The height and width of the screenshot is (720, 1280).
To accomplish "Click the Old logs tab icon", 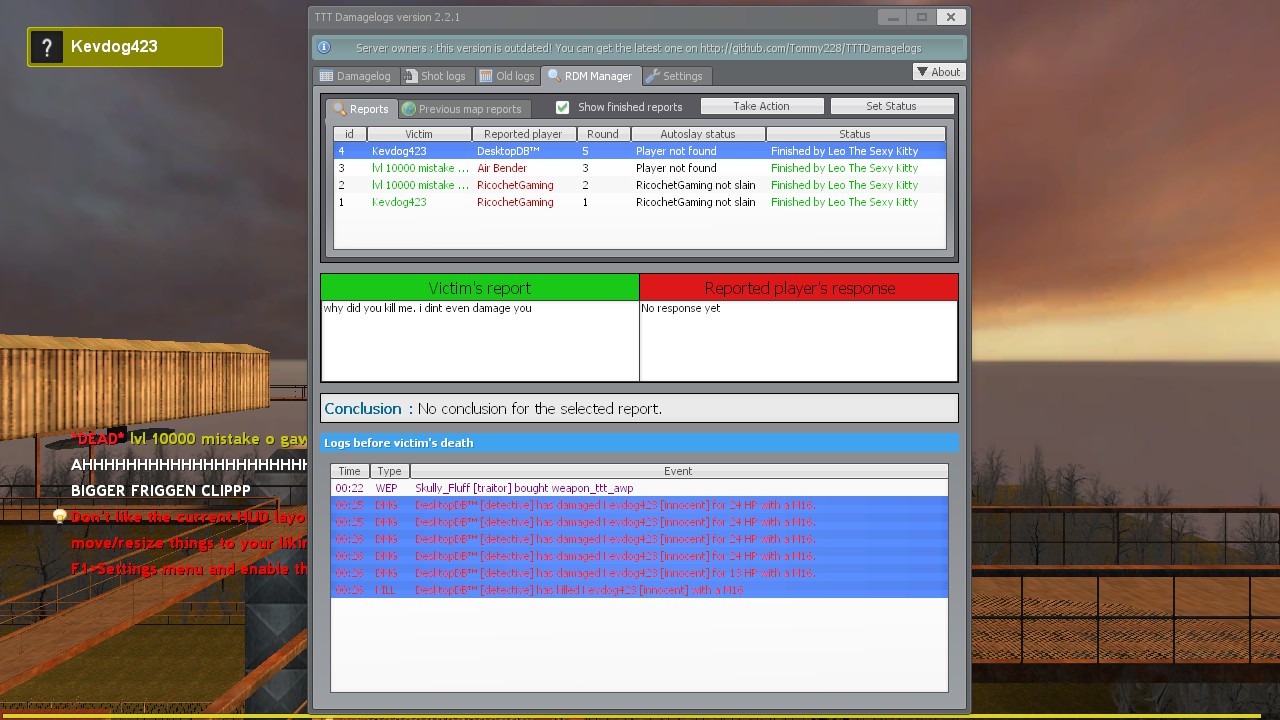I will pyautogui.click(x=486, y=76).
